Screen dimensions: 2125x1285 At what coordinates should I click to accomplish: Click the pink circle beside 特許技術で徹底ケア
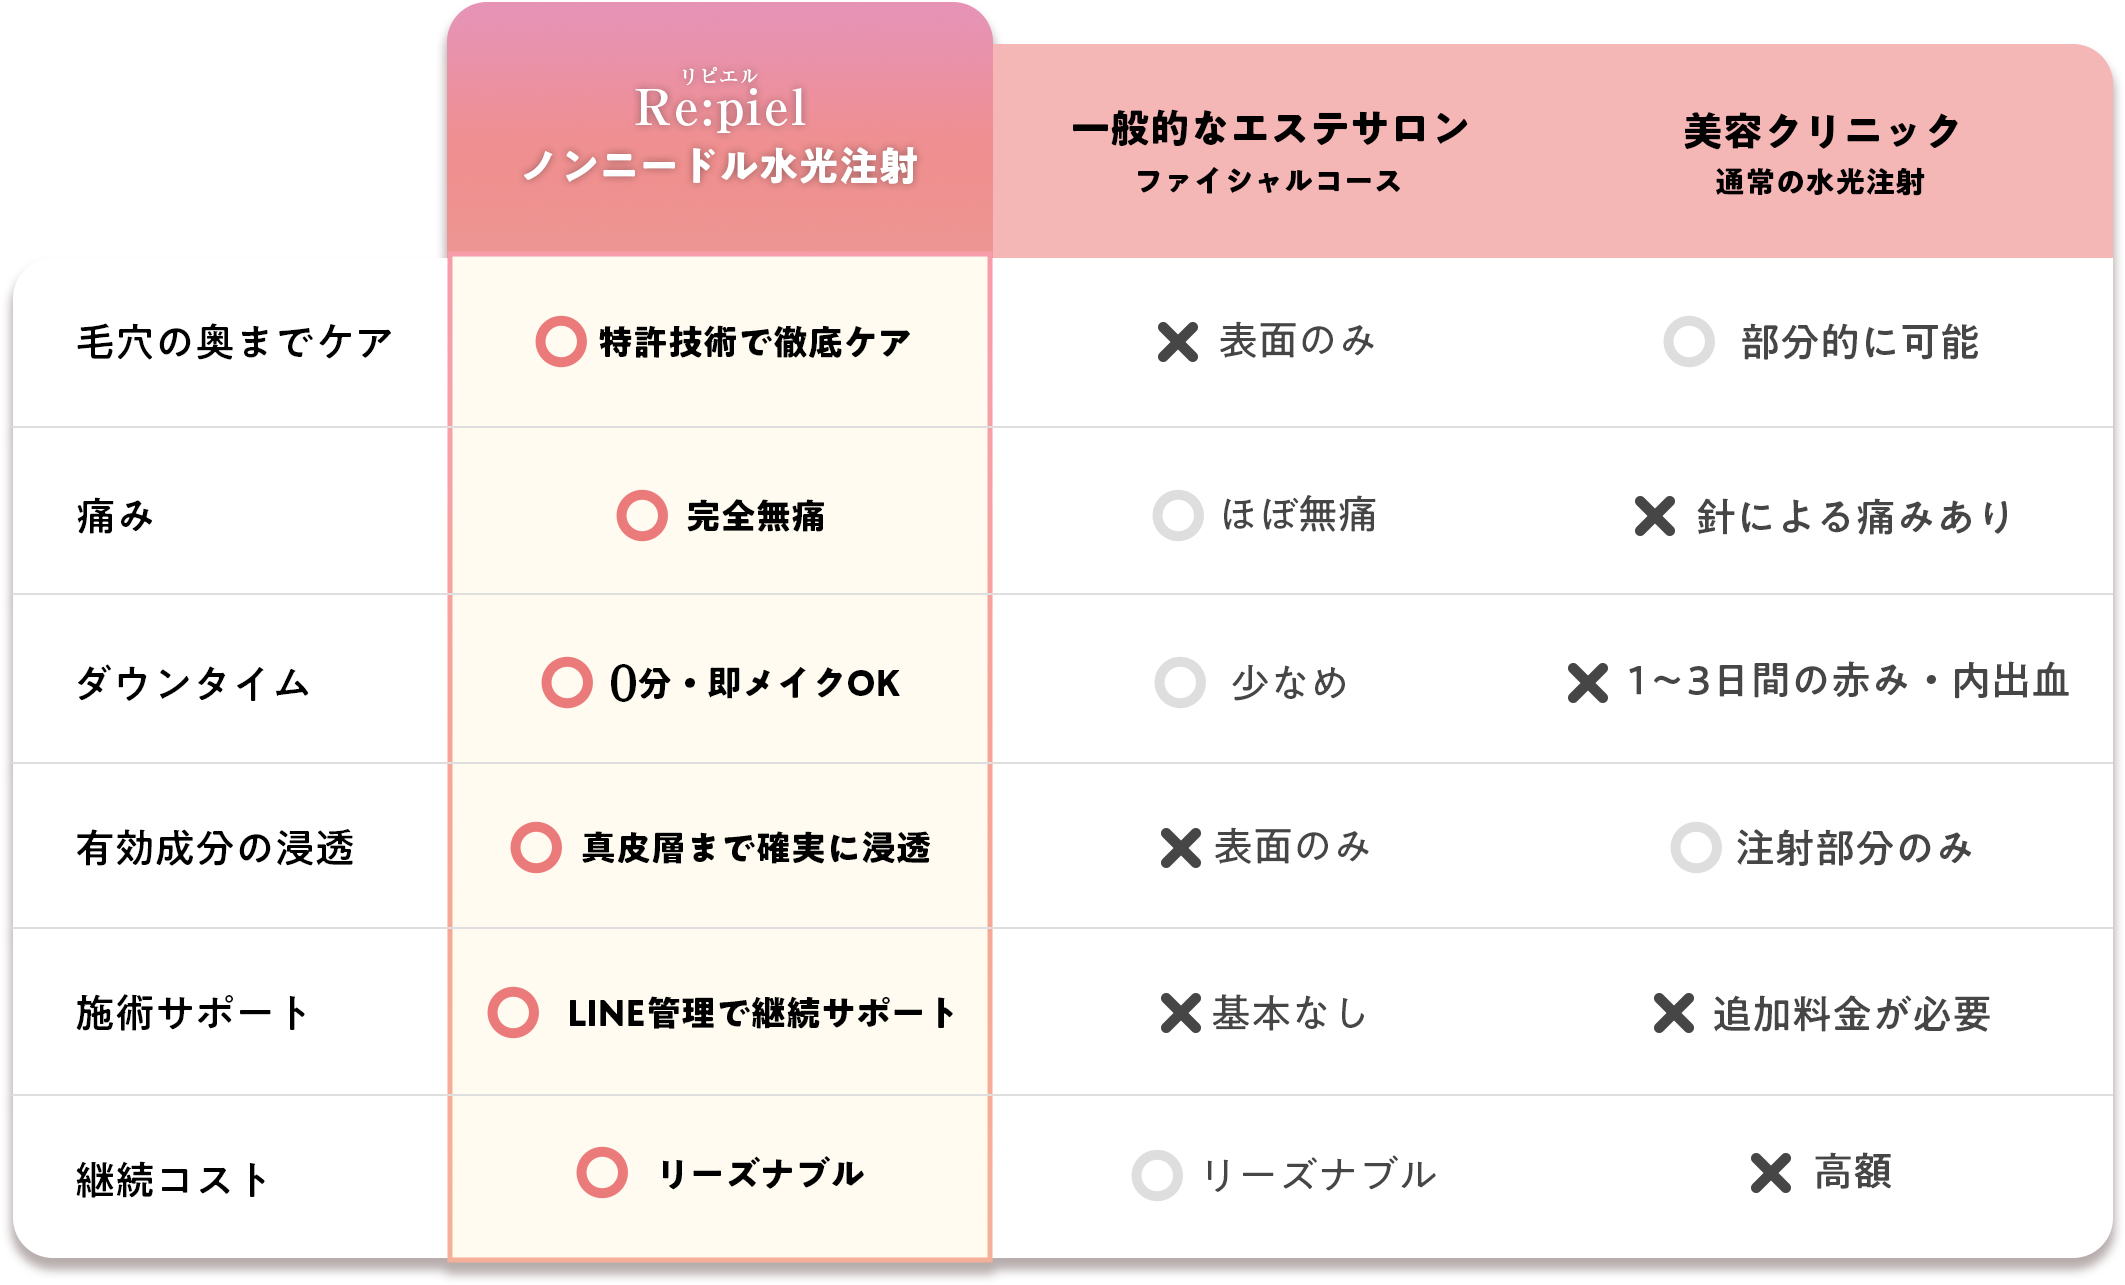(x=561, y=342)
